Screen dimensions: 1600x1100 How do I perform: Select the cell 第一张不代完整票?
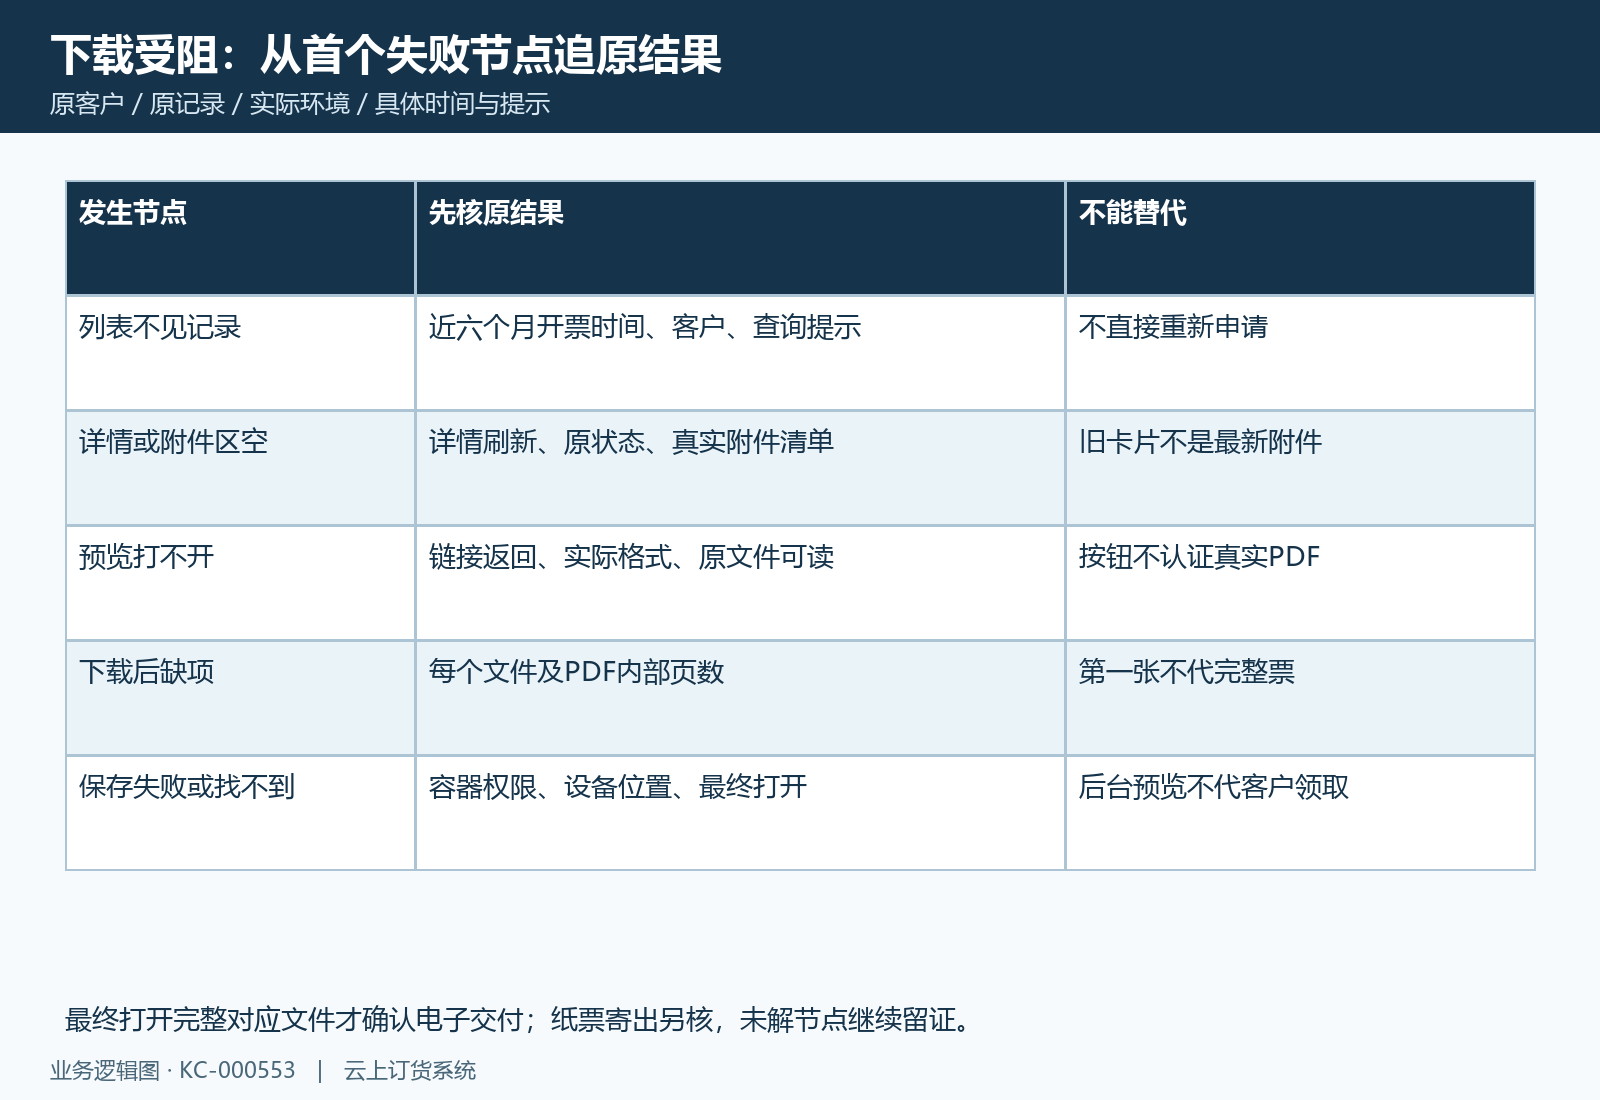[1300, 698]
